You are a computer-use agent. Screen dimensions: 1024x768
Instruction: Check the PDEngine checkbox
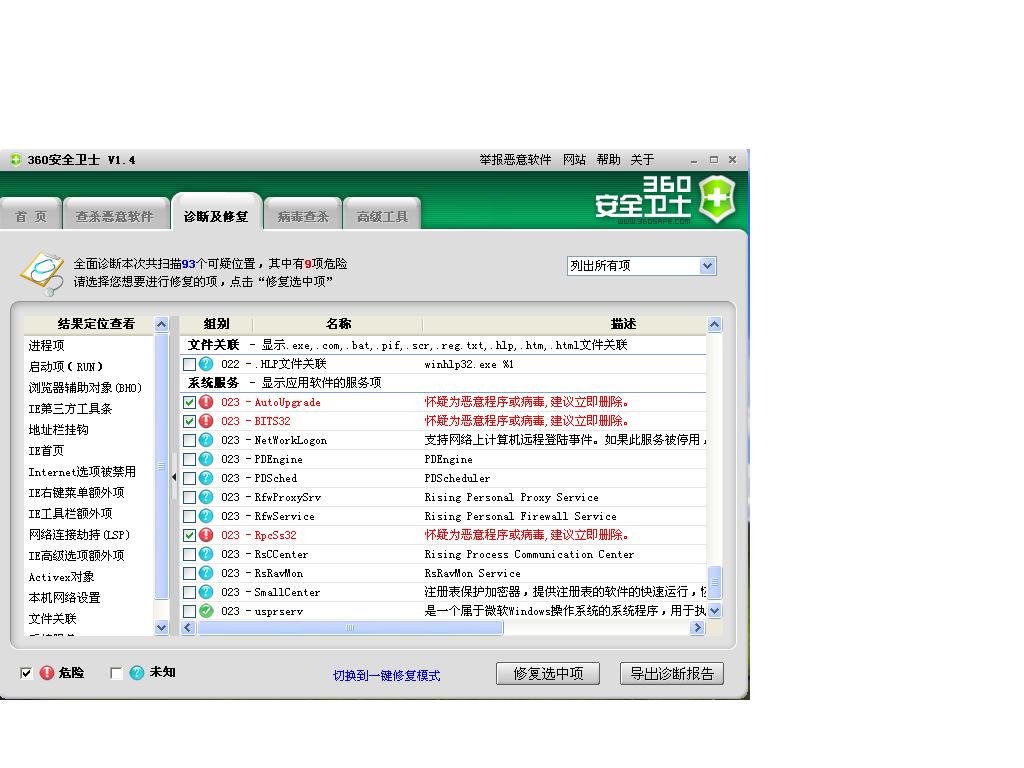tap(189, 459)
